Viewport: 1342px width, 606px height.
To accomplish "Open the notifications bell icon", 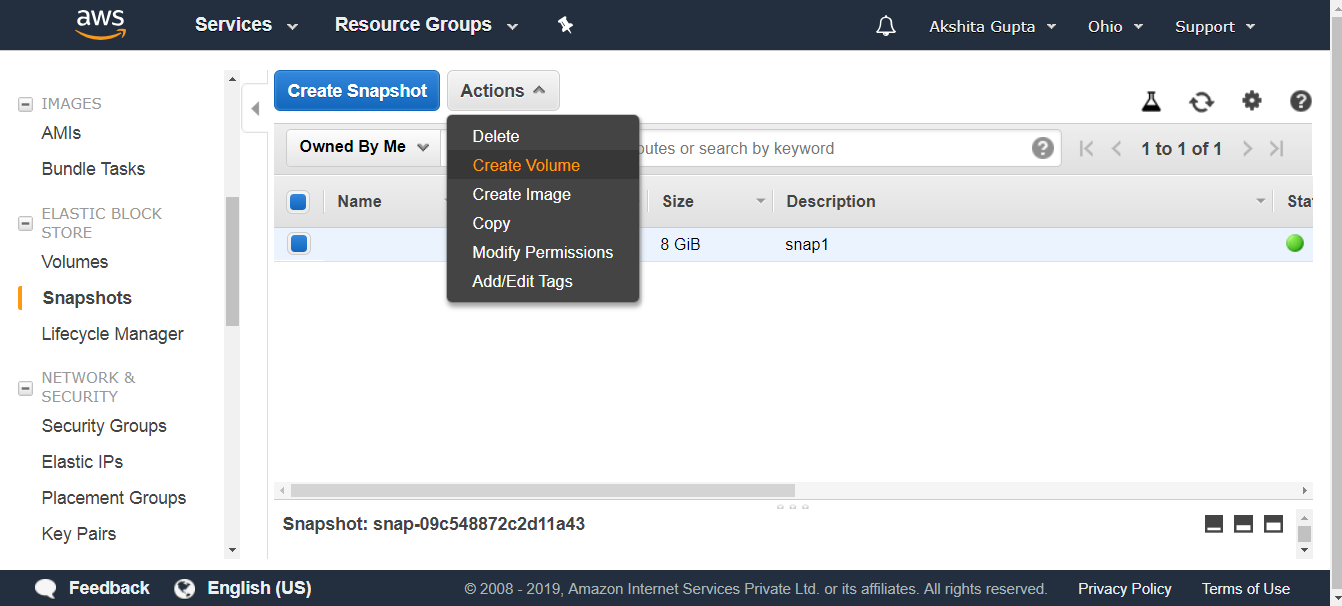I will tap(886, 26).
